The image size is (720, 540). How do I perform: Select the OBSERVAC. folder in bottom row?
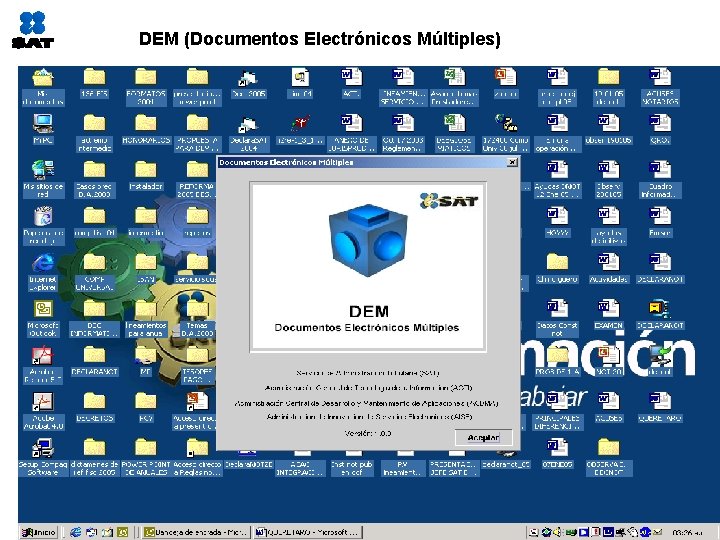(x=608, y=457)
